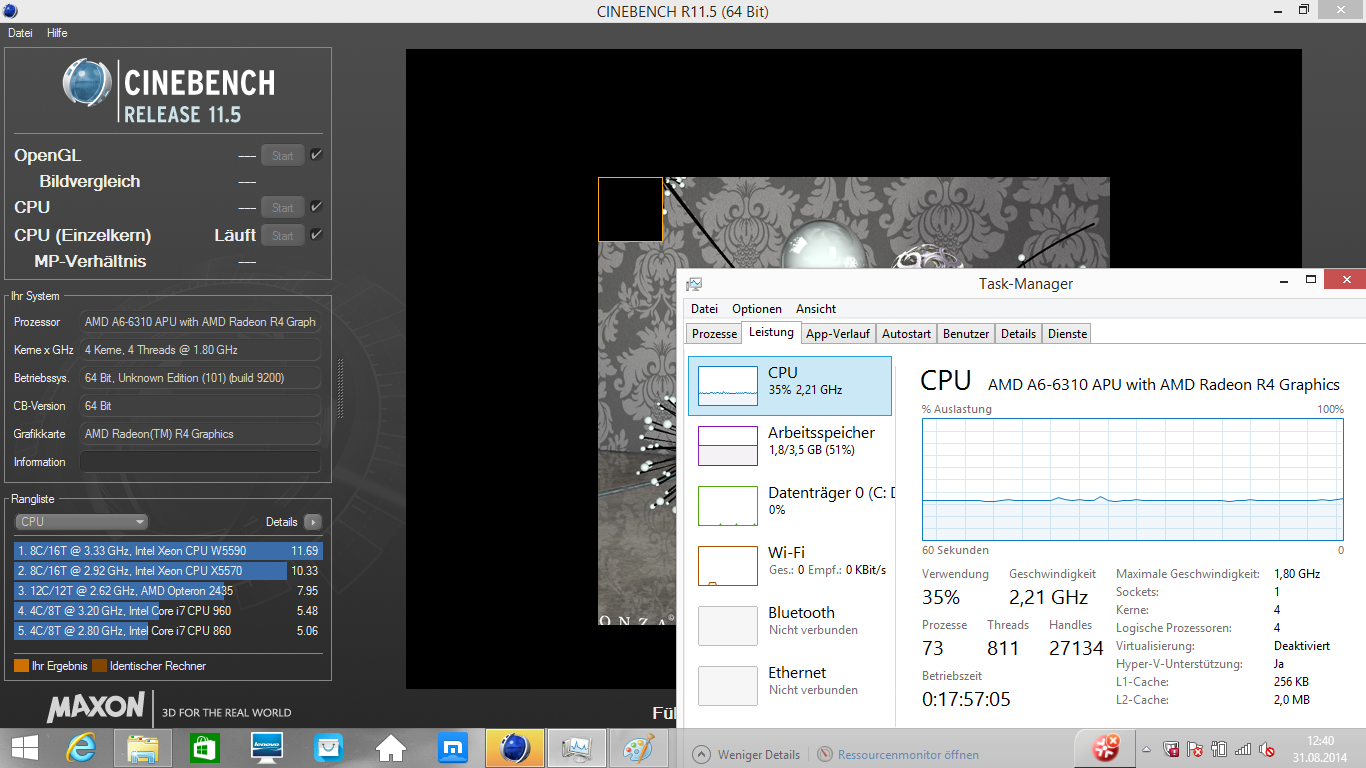This screenshot has height=768, width=1366.
Task: Open the Windows Start button
Action: coord(24,748)
